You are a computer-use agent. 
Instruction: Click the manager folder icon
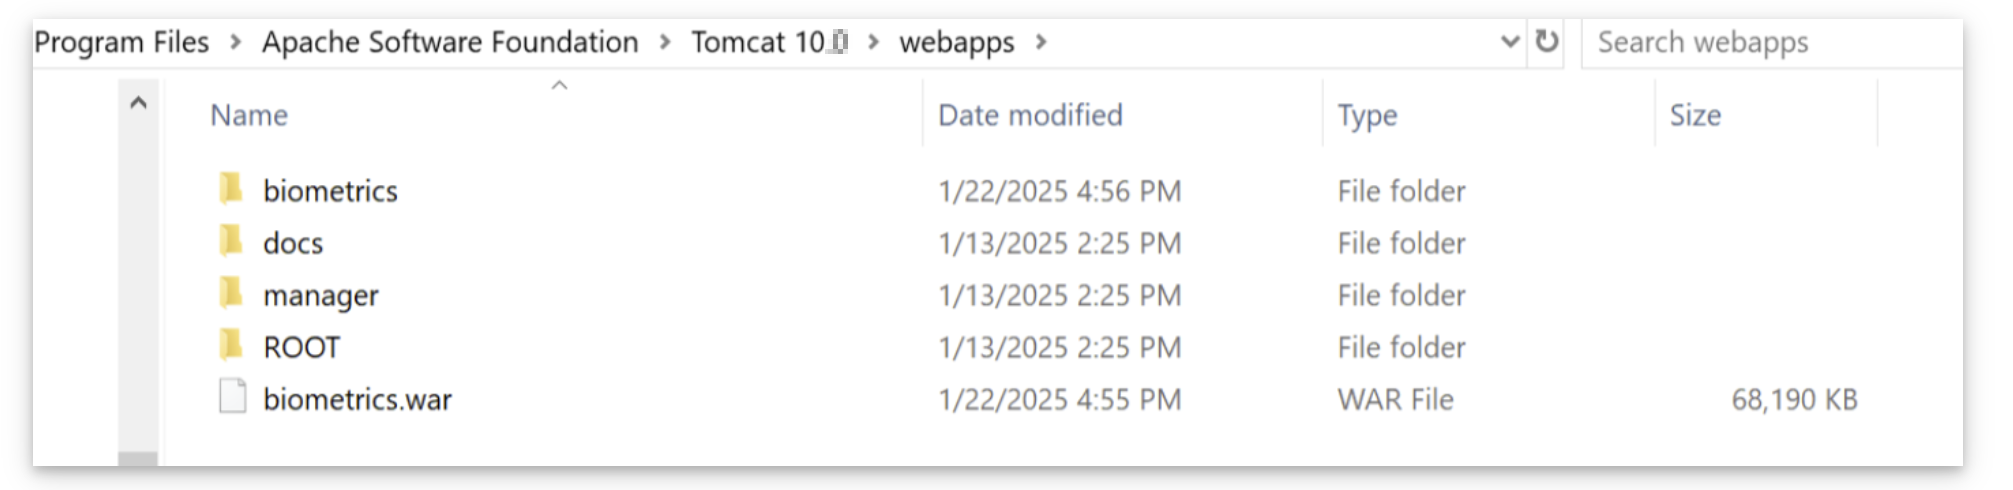[231, 293]
